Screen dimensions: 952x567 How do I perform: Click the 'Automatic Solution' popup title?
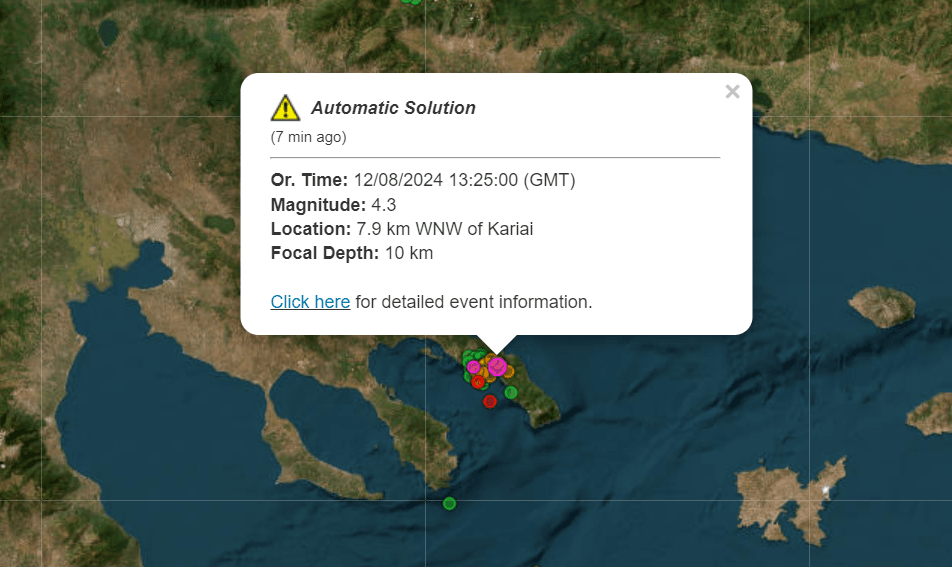pyautogui.click(x=393, y=108)
